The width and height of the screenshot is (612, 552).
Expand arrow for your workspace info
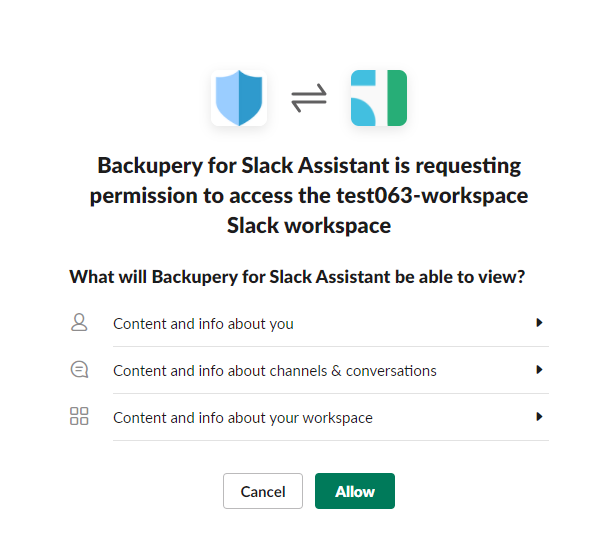pyautogui.click(x=539, y=417)
